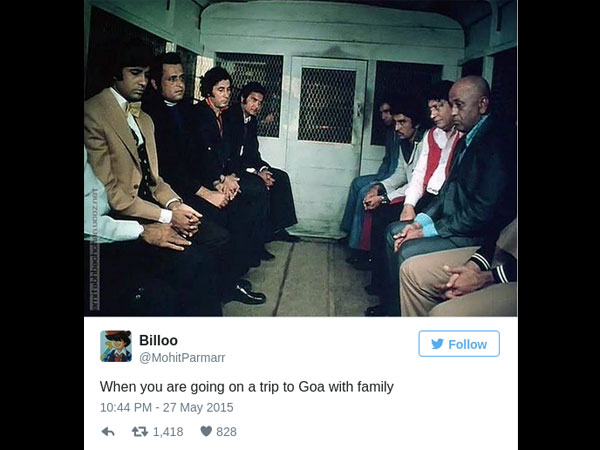Click the Twitter bird icon in Follow button
Viewport: 600px width, 450px height.
click(x=437, y=344)
